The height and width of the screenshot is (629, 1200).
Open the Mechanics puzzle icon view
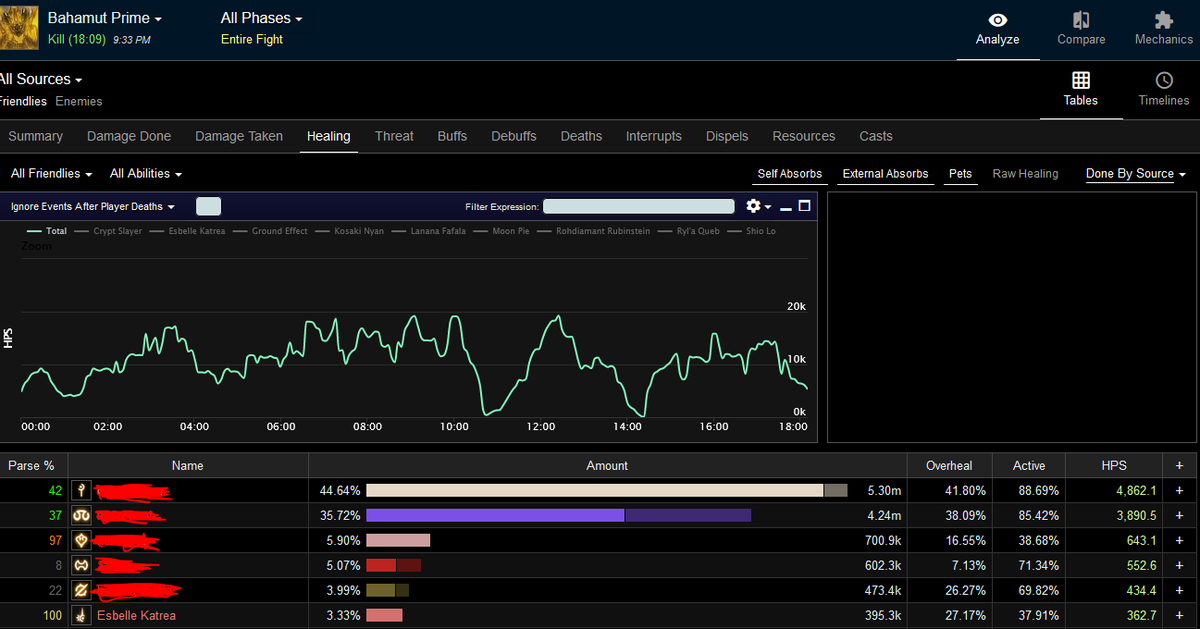pyautogui.click(x=1163, y=21)
